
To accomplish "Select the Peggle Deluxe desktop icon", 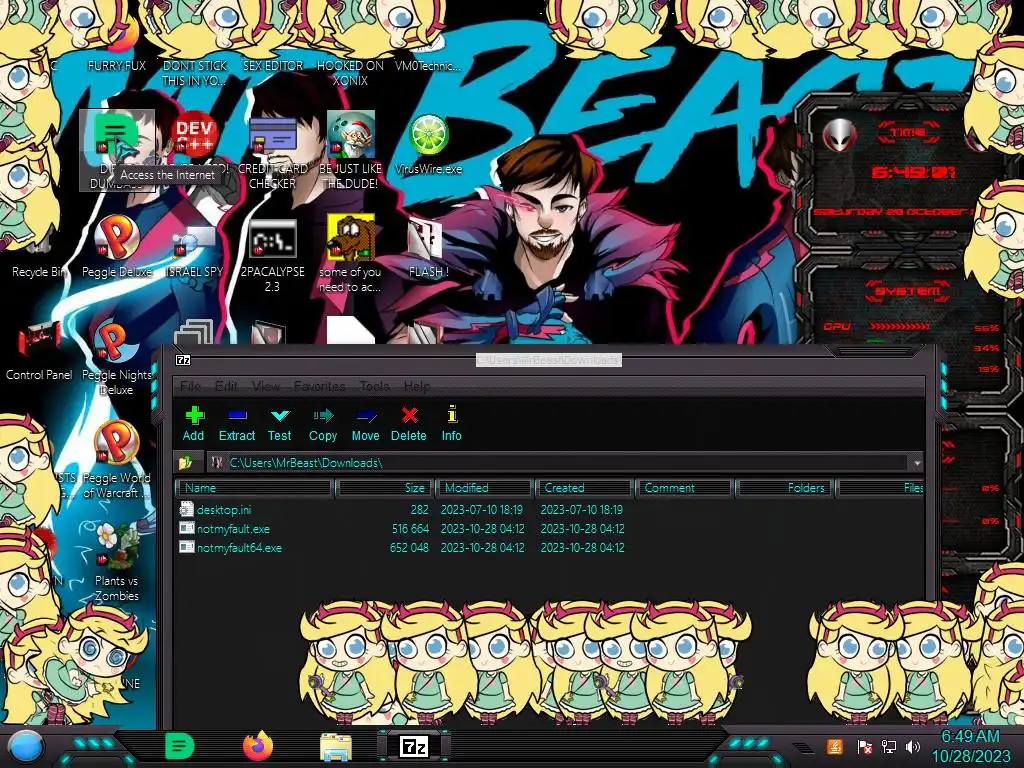I will point(117,247).
